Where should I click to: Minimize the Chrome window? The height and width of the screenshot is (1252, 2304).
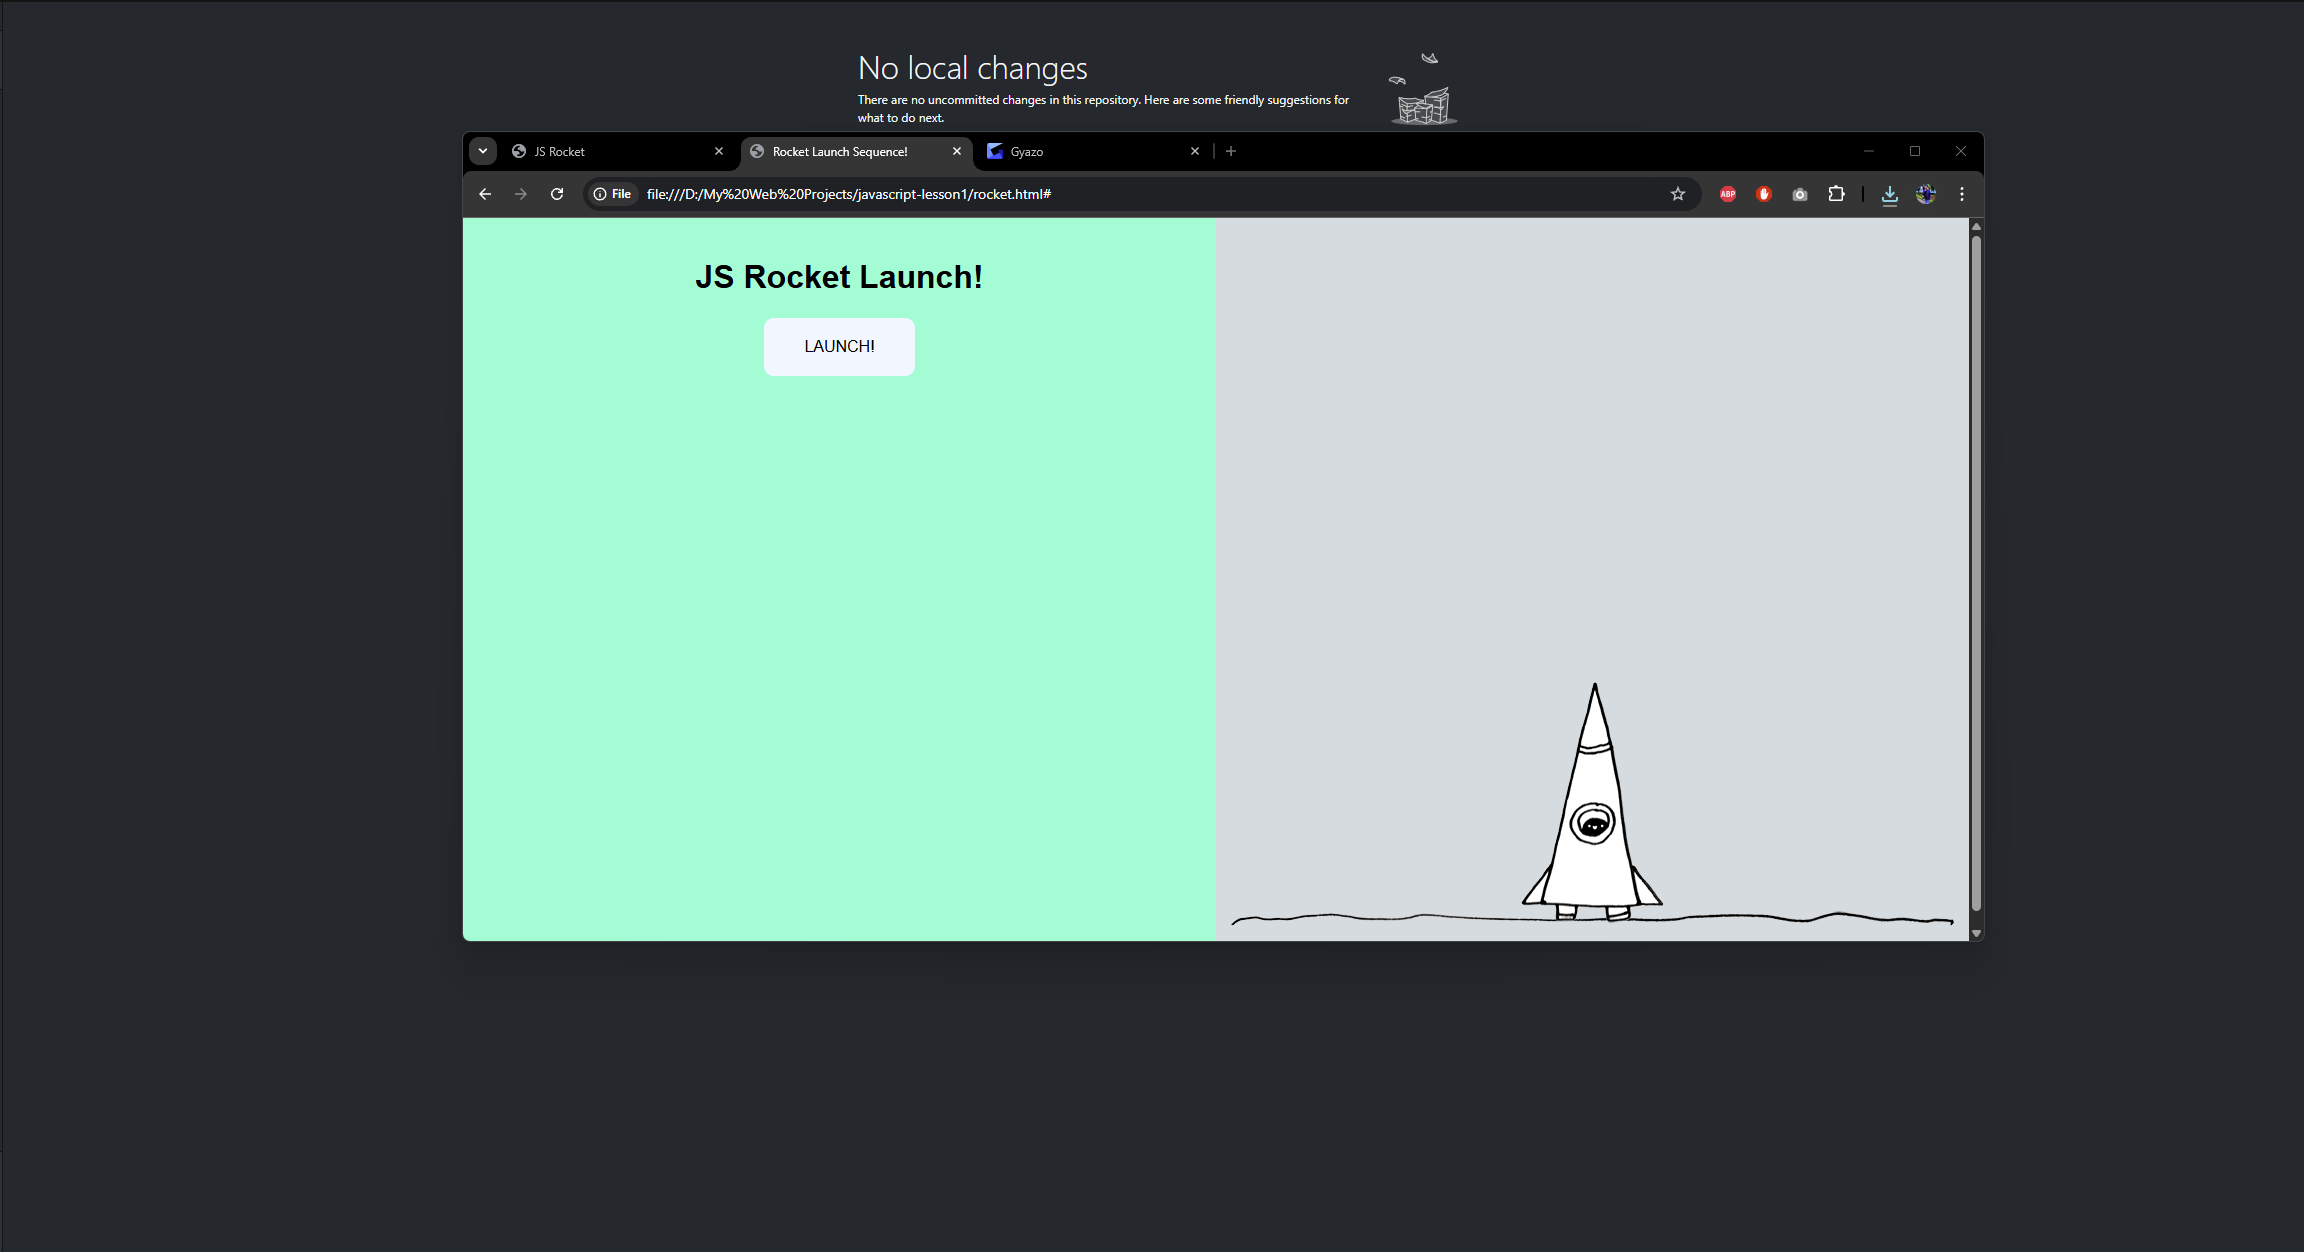pyautogui.click(x=1868, y=151)
